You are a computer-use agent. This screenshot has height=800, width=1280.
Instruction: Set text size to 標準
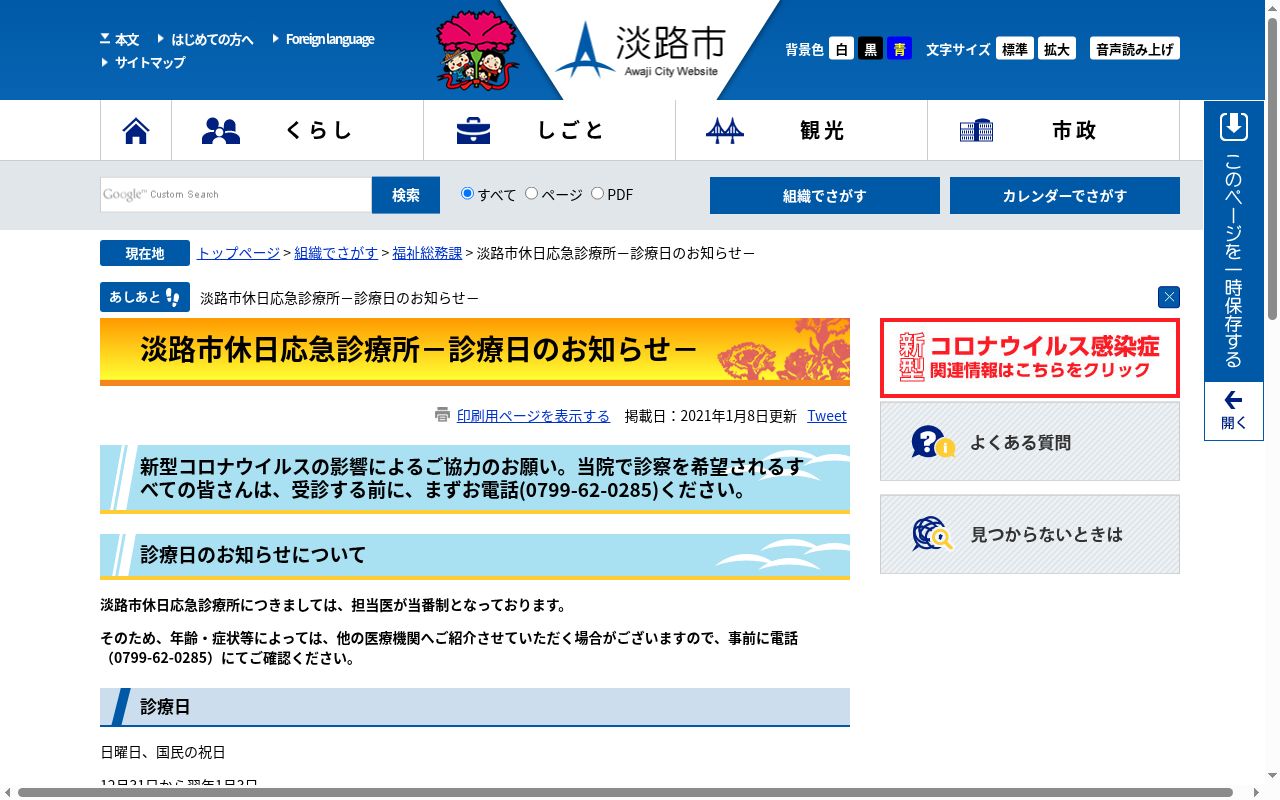1015,48
